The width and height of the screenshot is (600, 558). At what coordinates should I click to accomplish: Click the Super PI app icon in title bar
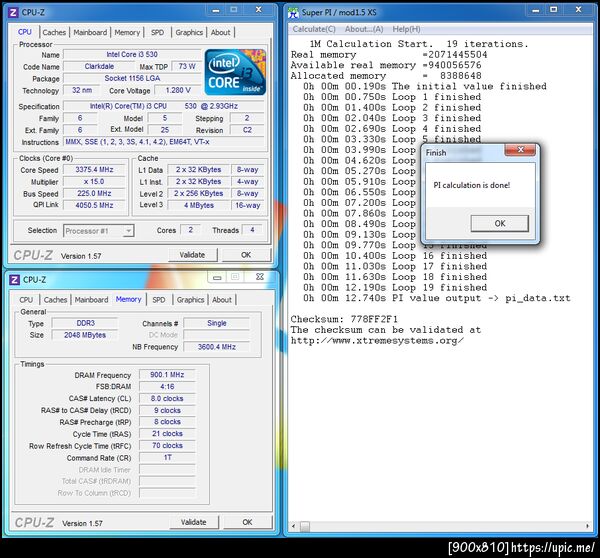293,12
